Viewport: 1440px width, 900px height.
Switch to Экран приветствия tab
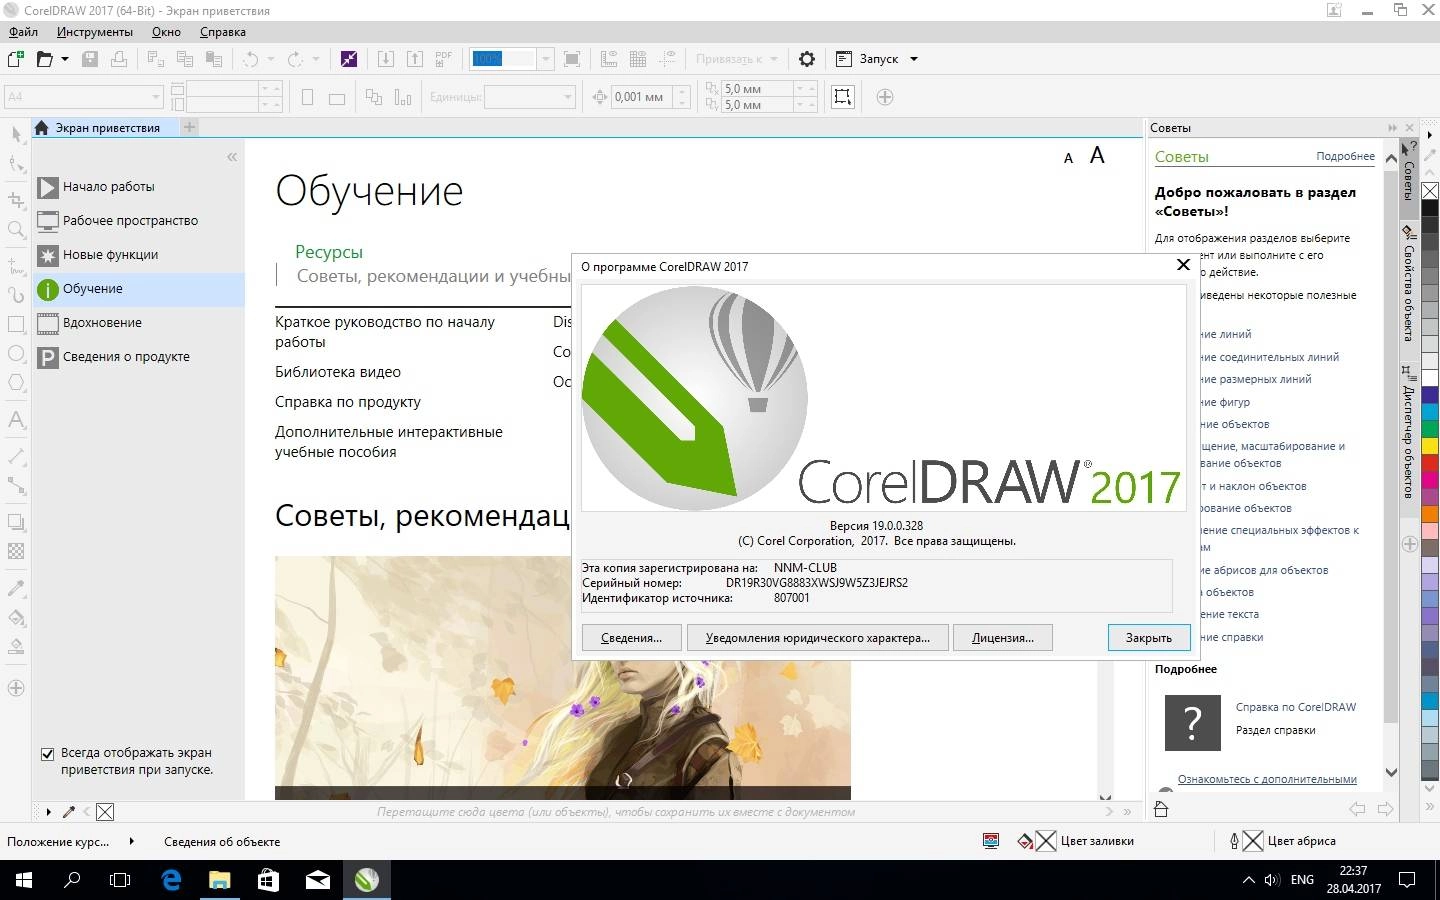(106, 128)
